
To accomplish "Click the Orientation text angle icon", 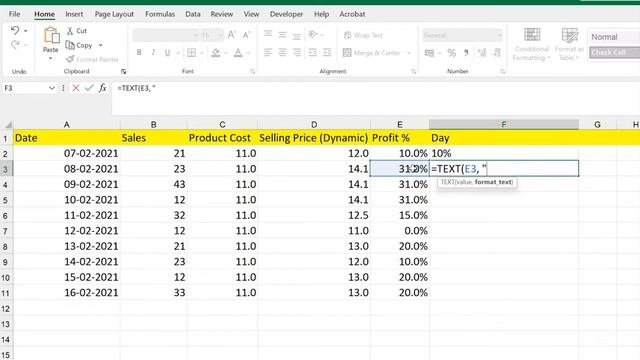I will [313, 35].
